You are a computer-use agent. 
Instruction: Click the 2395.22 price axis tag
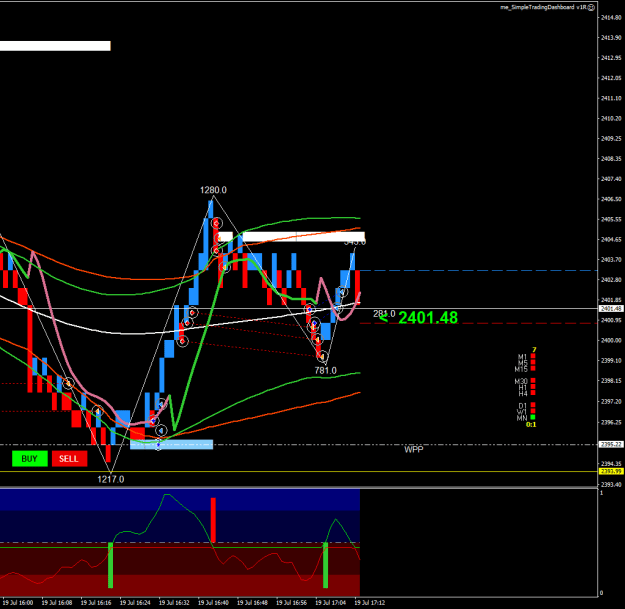[x=611, y=444]
